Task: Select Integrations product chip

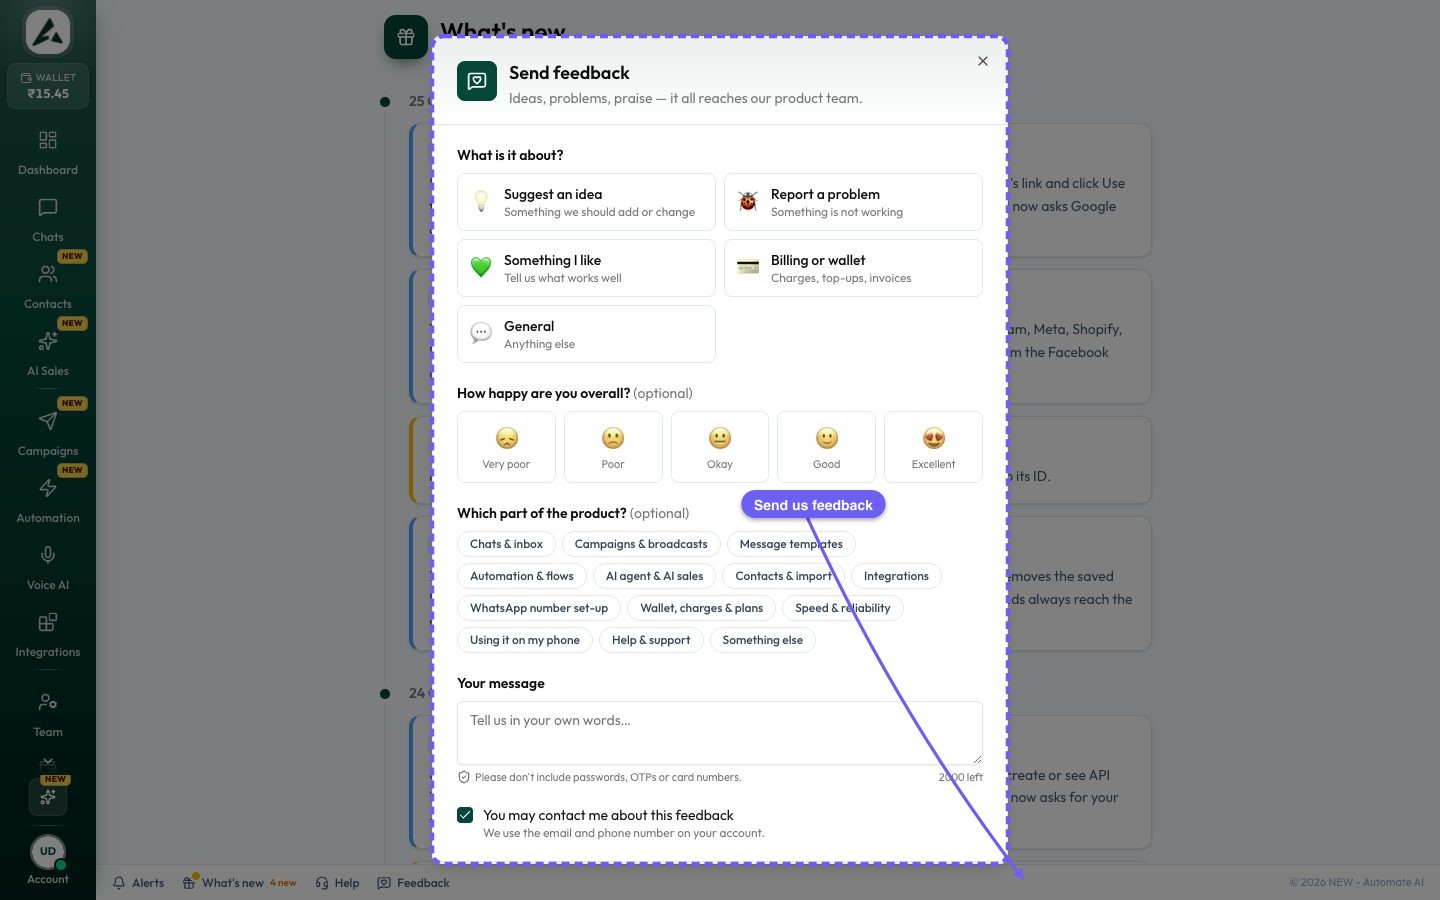Action: 896,576
